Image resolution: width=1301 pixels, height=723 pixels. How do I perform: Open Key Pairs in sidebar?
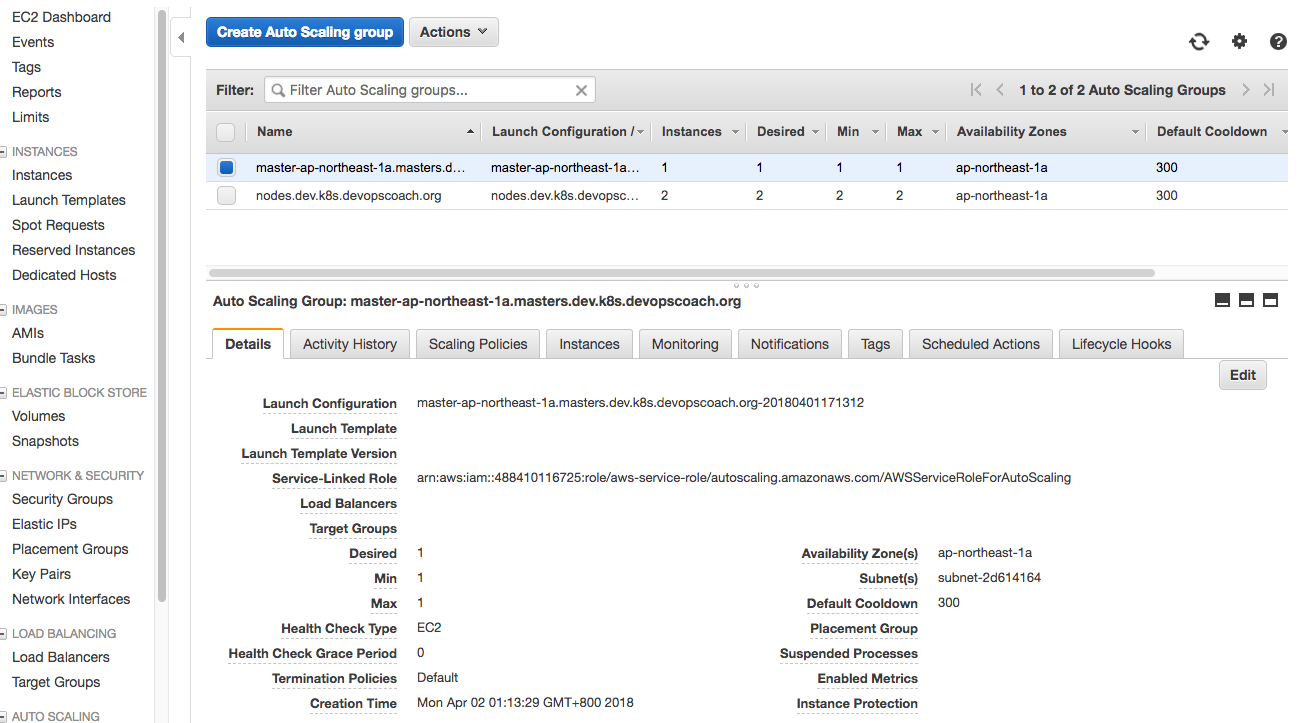coord(41,574)
